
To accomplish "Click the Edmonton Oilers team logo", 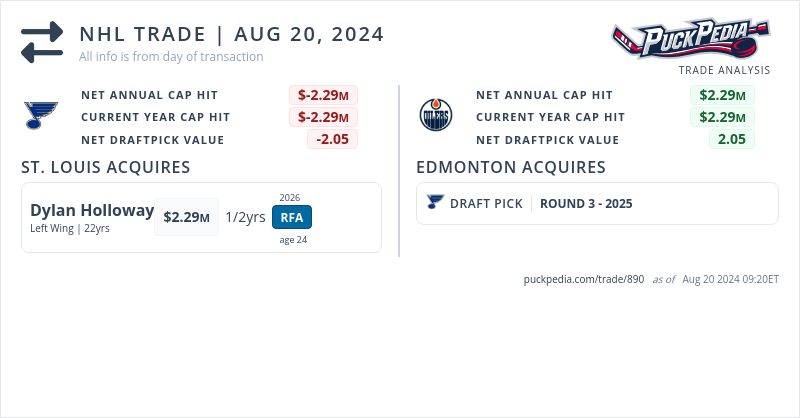I will [x=436, y=116].
